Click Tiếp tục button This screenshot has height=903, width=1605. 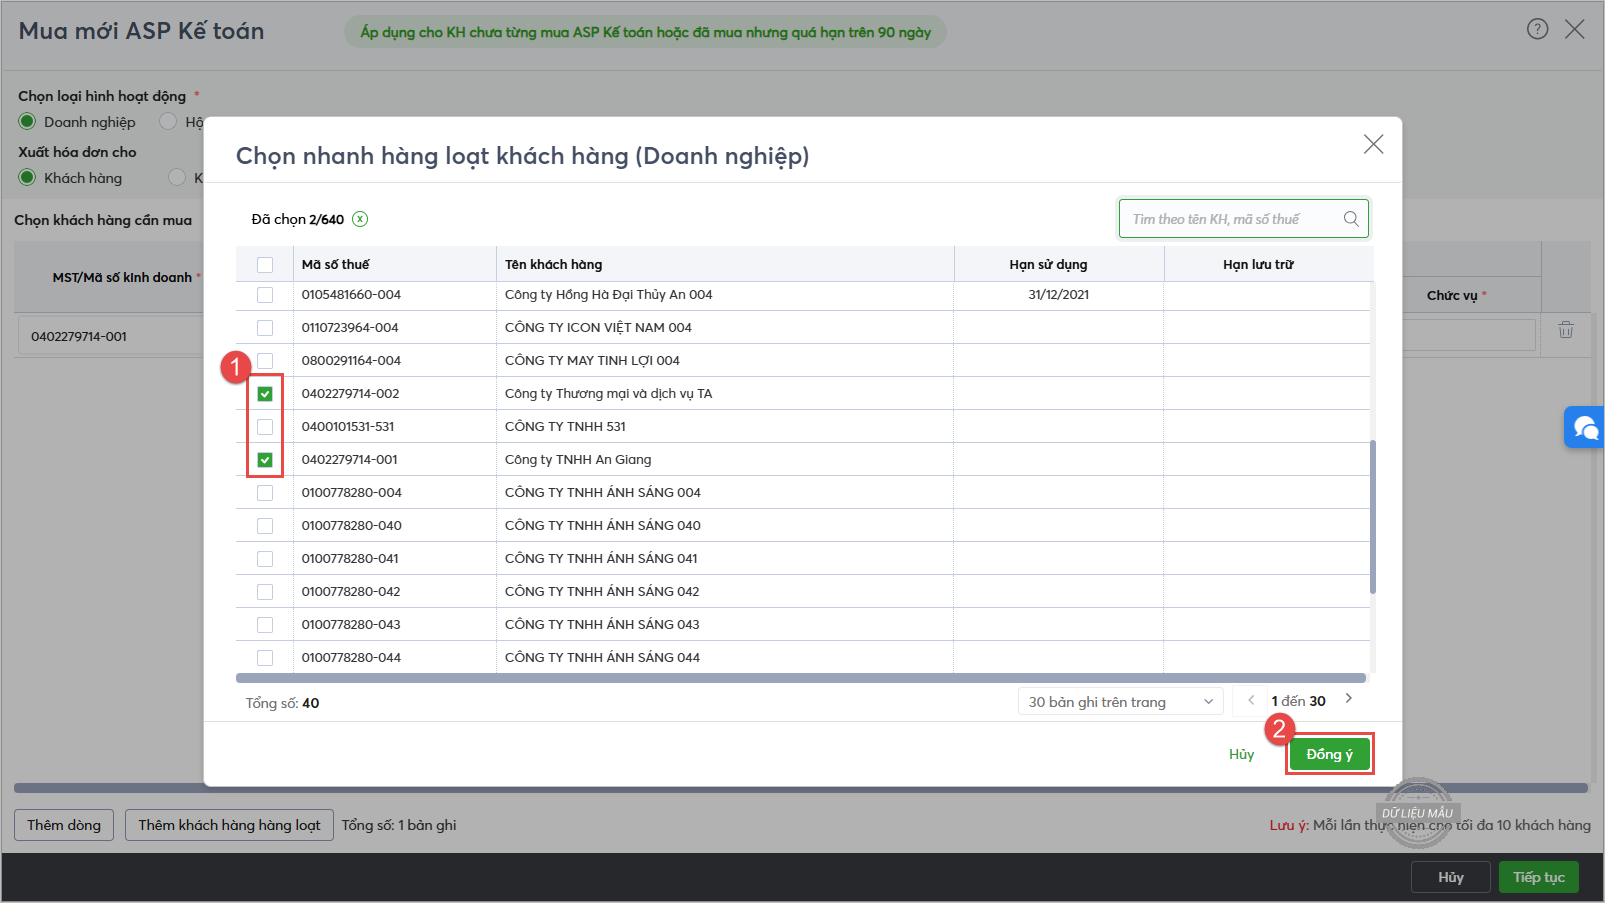coord(1538,877)
